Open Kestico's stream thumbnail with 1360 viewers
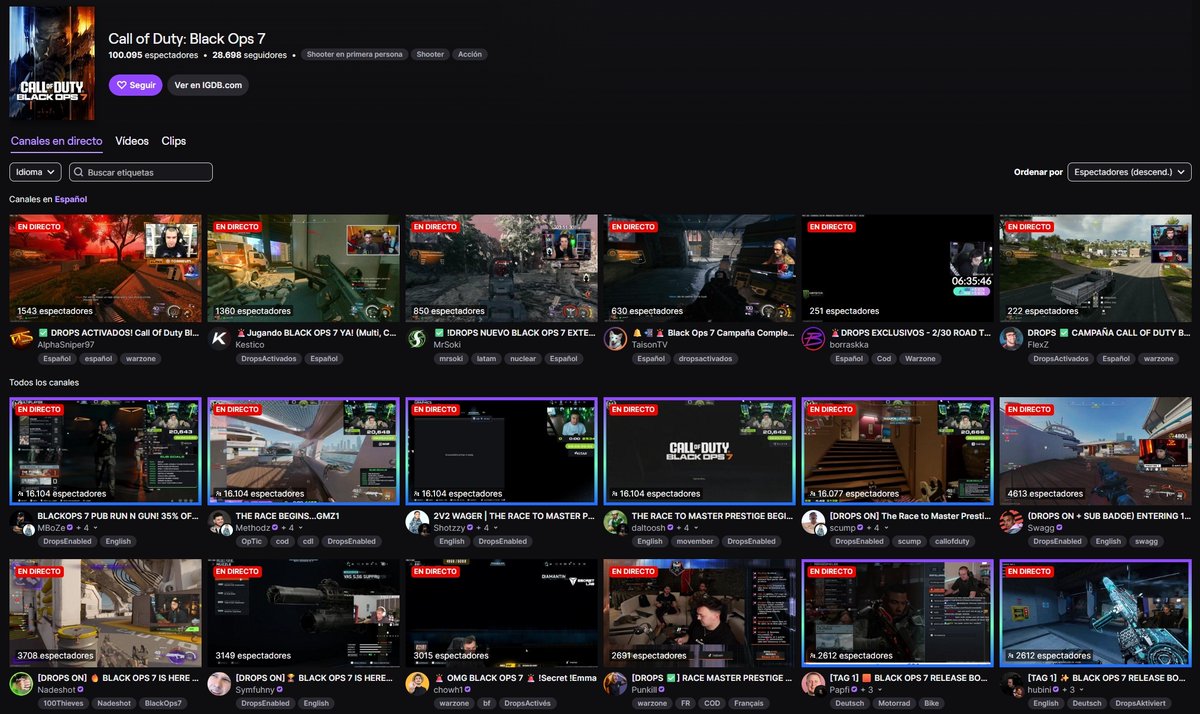1200x714 pixels. (x=303, y=268)
